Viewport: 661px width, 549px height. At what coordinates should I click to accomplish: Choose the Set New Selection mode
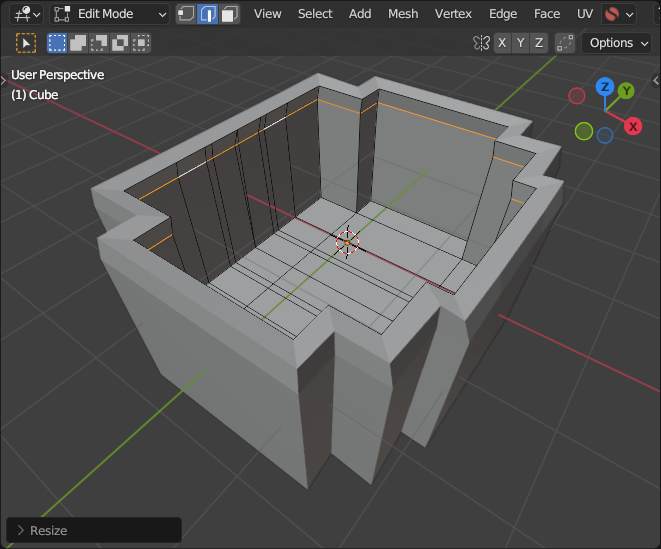pyautogui.click(x=57, y=43)
